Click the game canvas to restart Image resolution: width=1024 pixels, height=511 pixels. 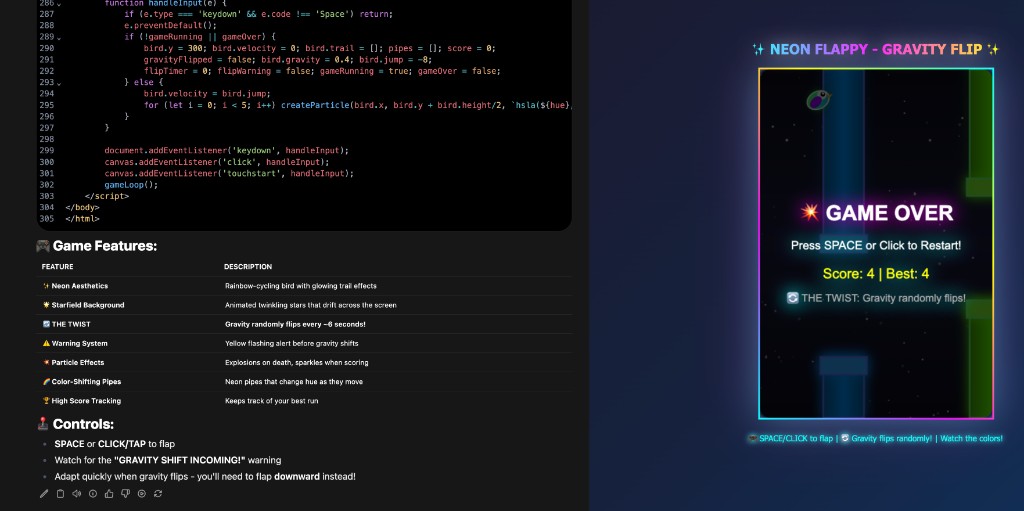coord(875,340)
